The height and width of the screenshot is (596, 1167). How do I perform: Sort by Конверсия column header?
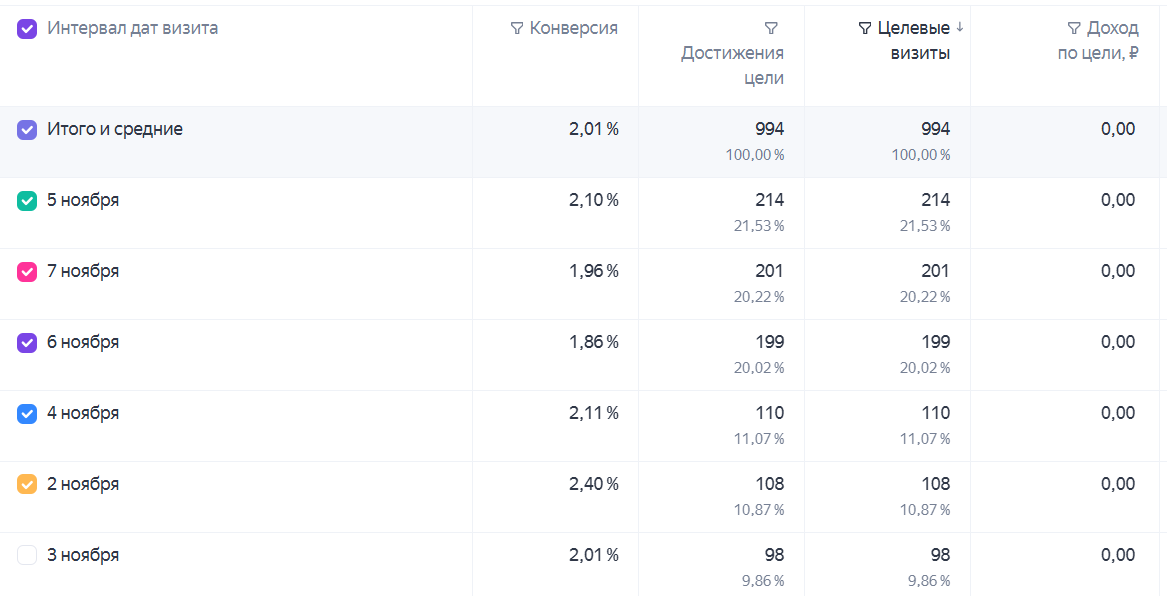573,28
